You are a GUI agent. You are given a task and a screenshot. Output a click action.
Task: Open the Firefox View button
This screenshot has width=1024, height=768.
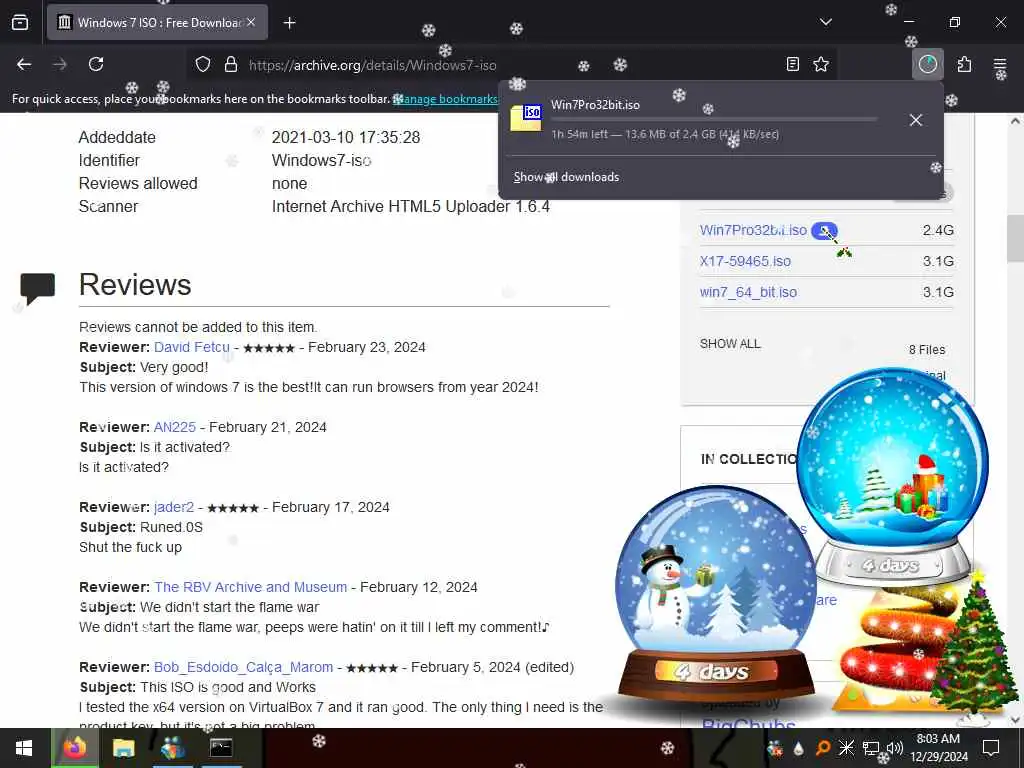20,22
